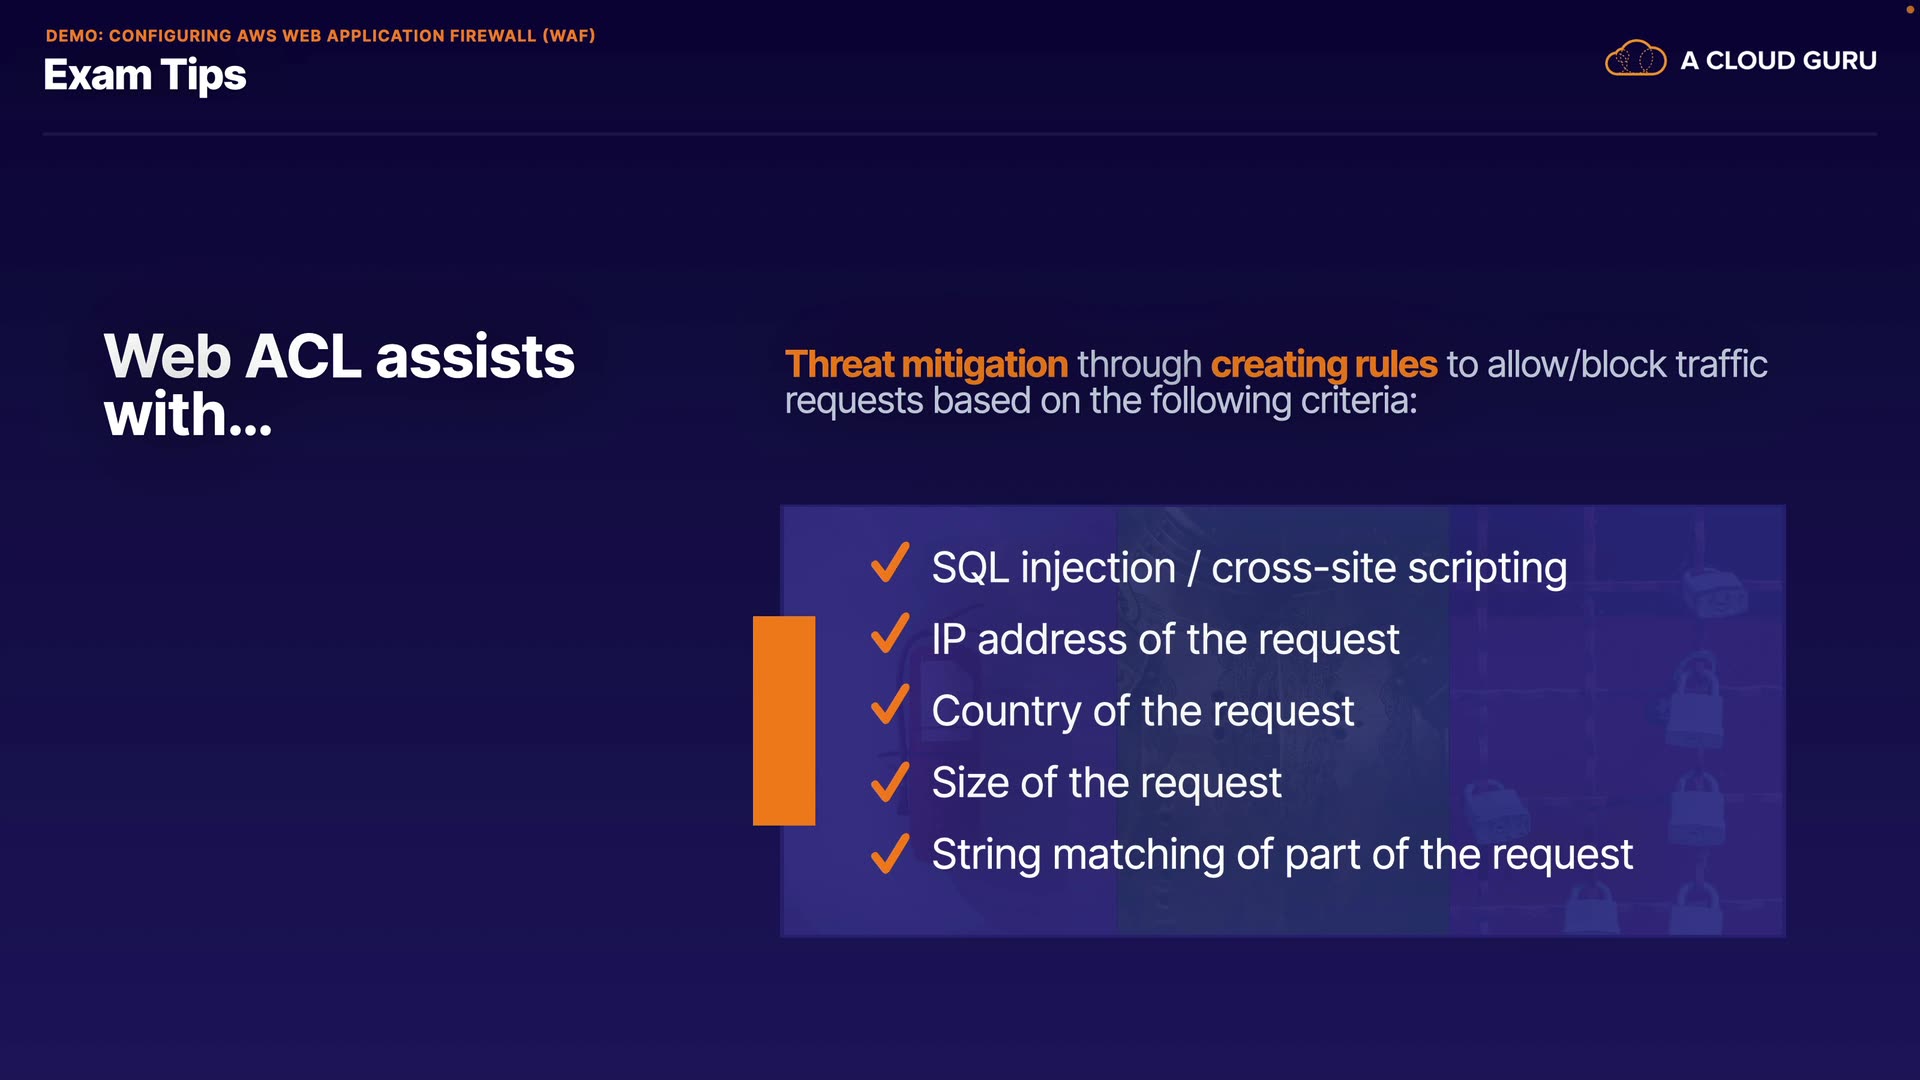1920x1080 pixels.
Task: Click the 'SQL injection / cross-site scripting' item
Action: (1248, 568)
